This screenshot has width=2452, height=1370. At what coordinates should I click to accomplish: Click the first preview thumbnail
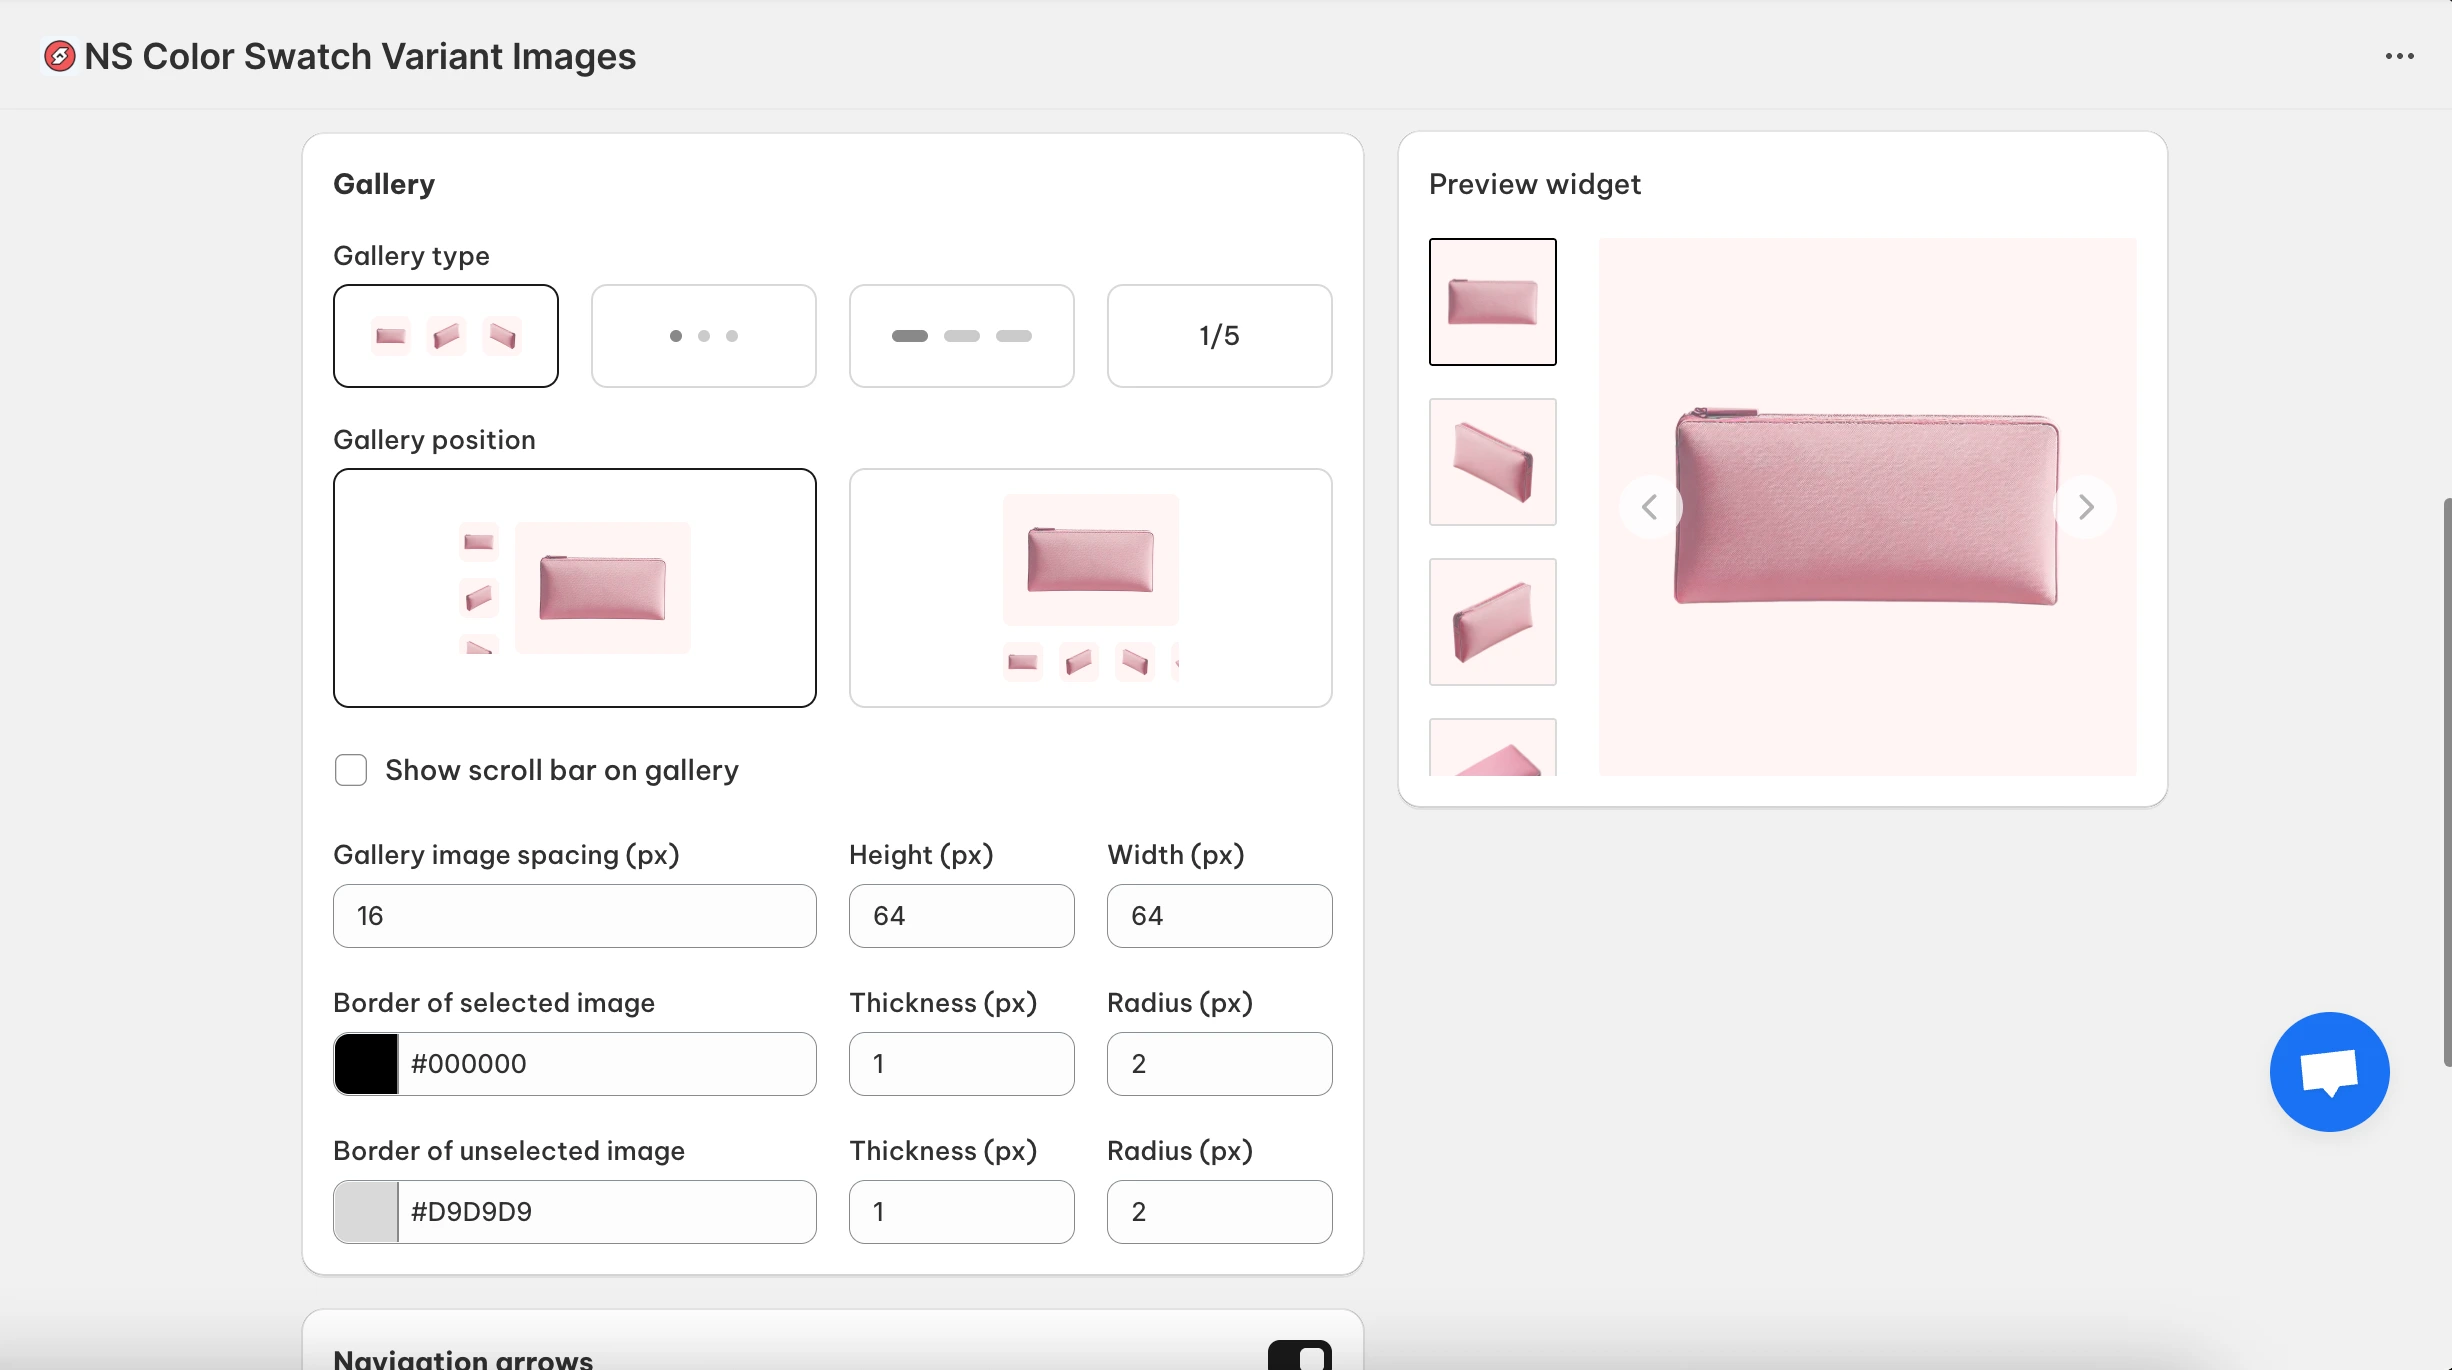click(x=1492, y=302)
